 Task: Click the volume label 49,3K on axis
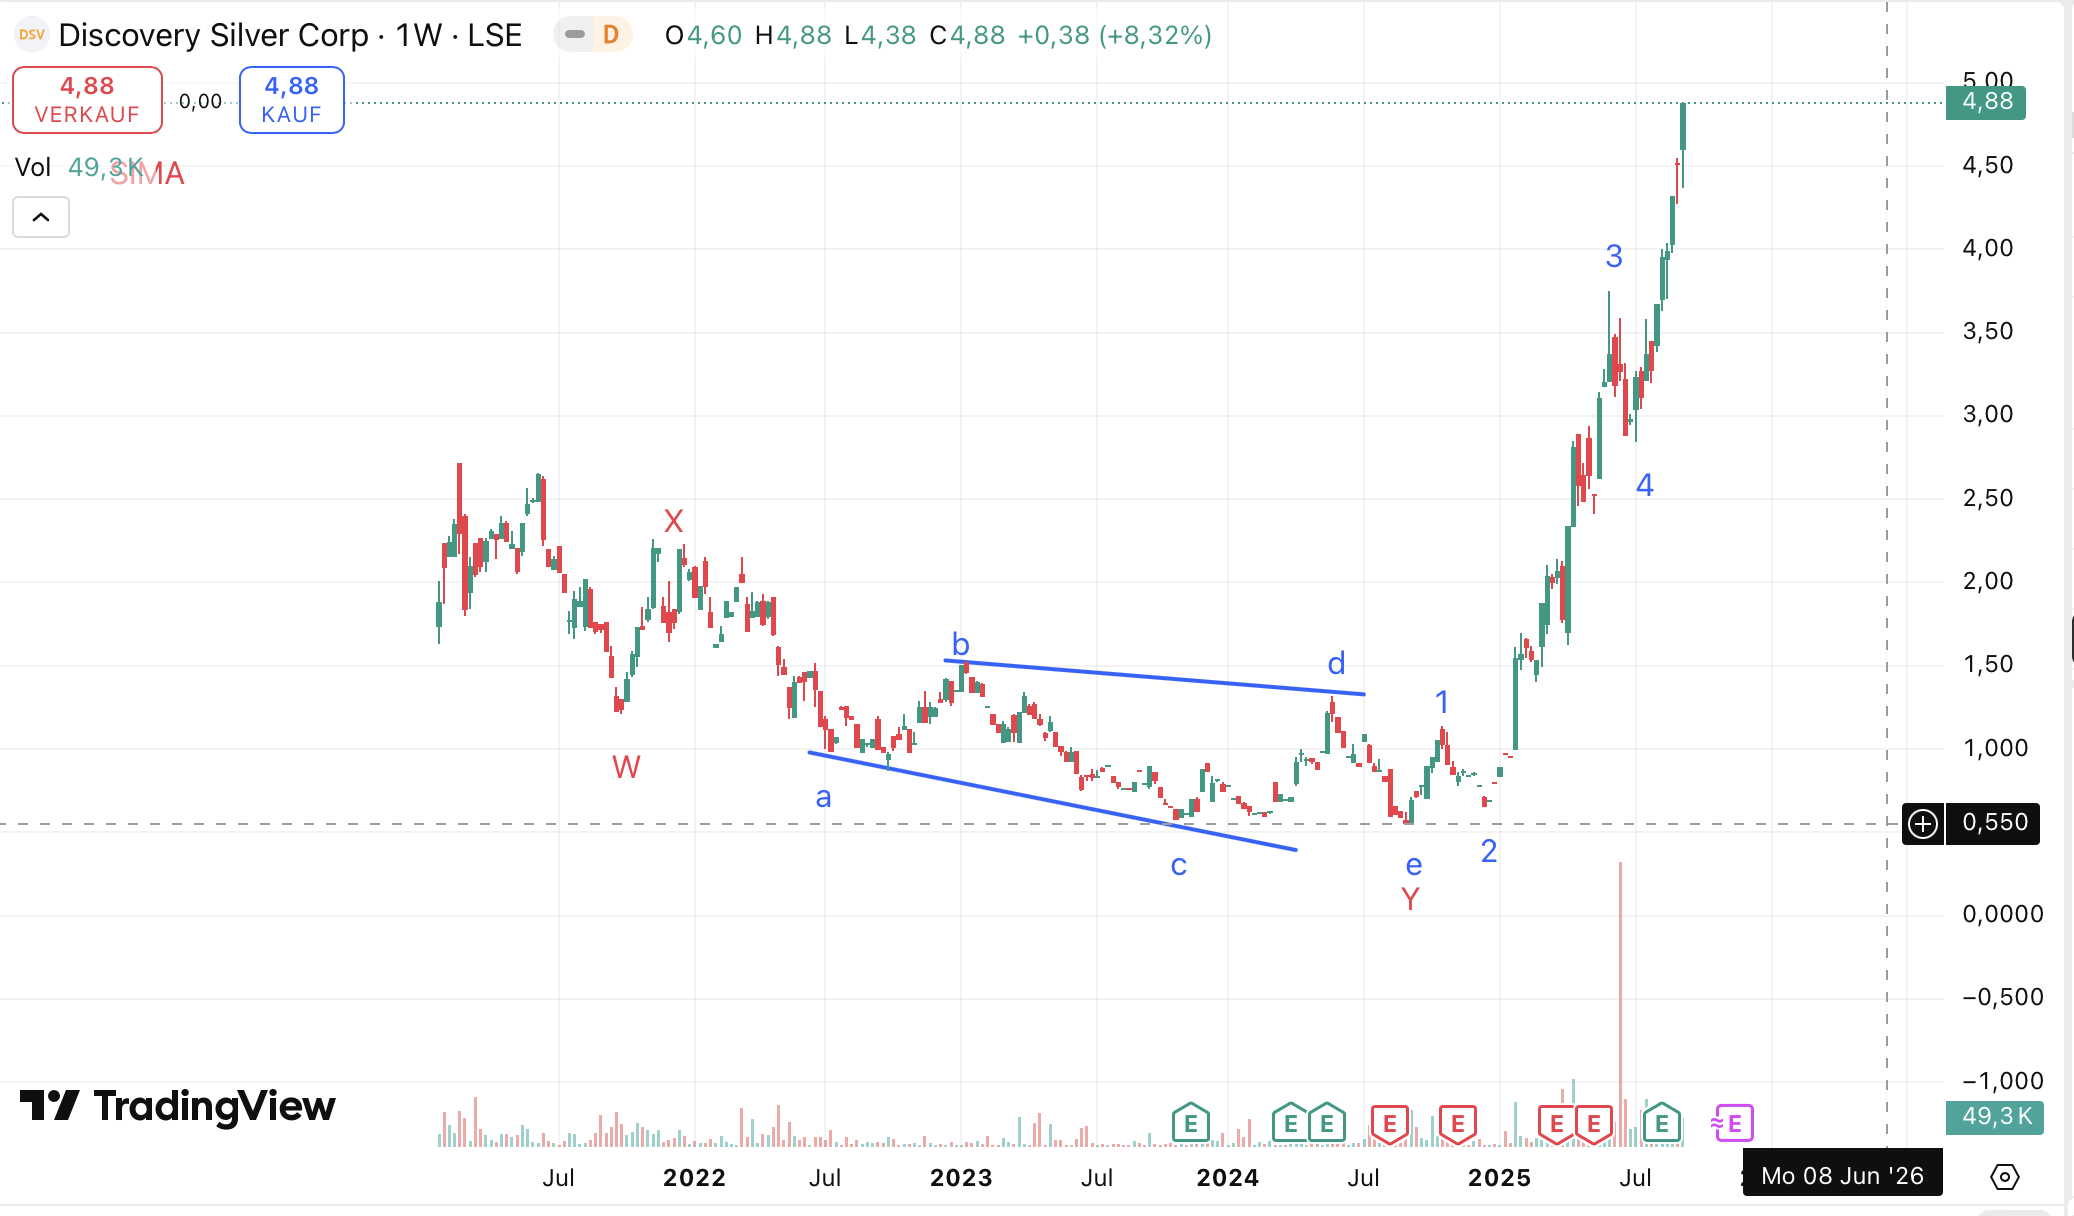[x=1994, y=1116]
